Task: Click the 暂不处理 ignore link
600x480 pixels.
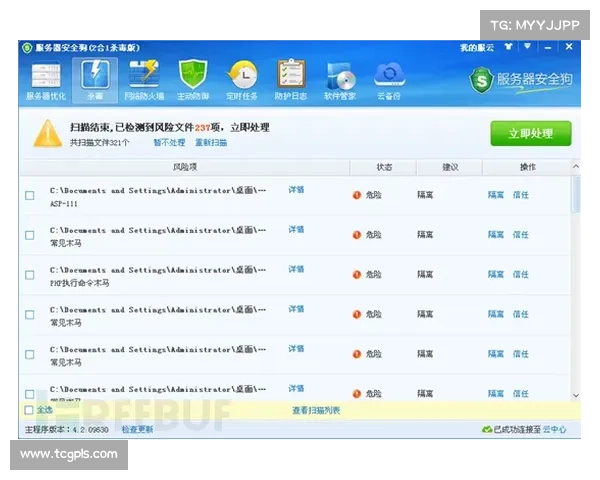Action: [169, 143]
